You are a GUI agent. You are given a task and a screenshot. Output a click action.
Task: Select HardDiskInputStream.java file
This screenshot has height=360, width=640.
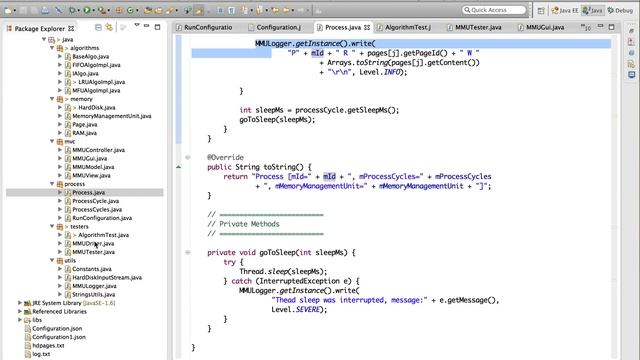click(x=107, y=278)
